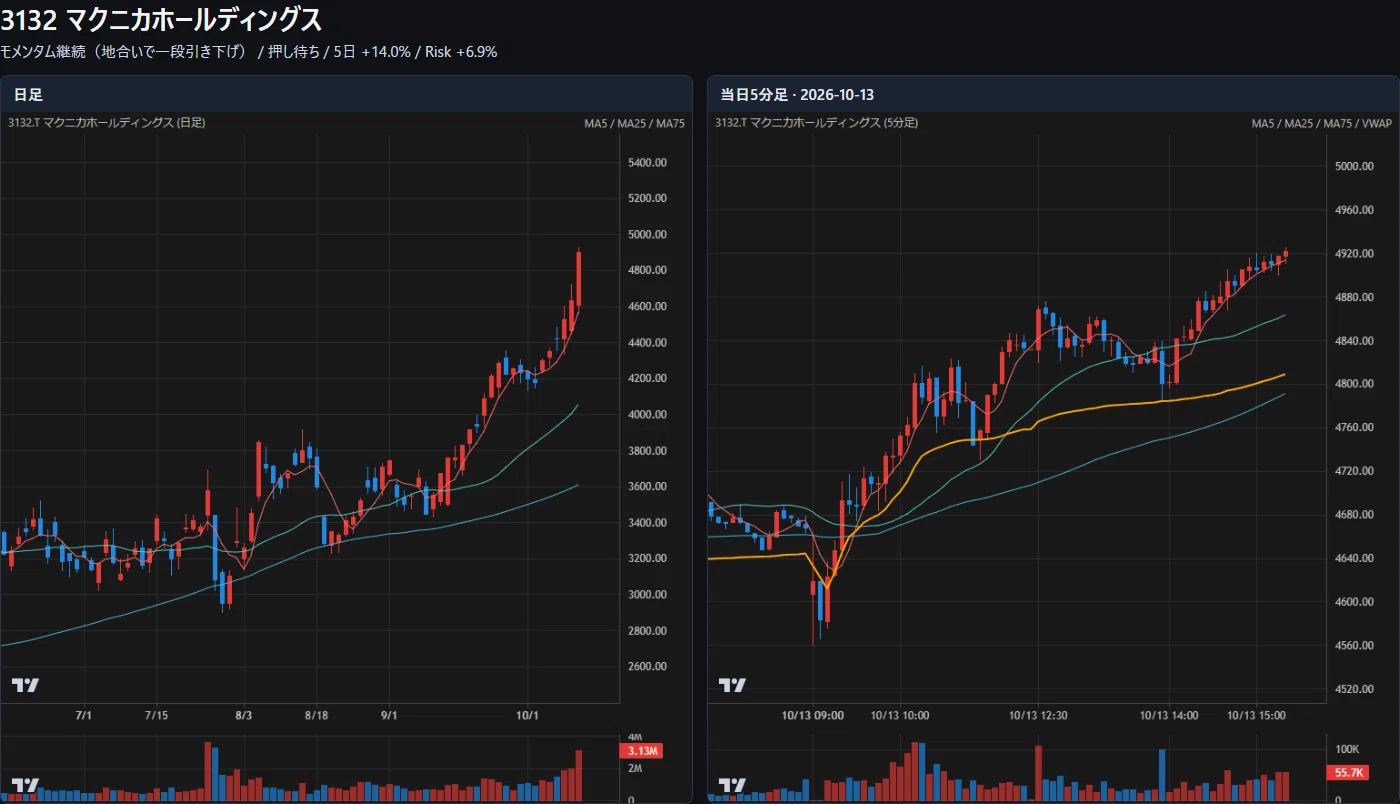Click the 7/15 date axis label
1400x804 pixels.
point(157,716)
